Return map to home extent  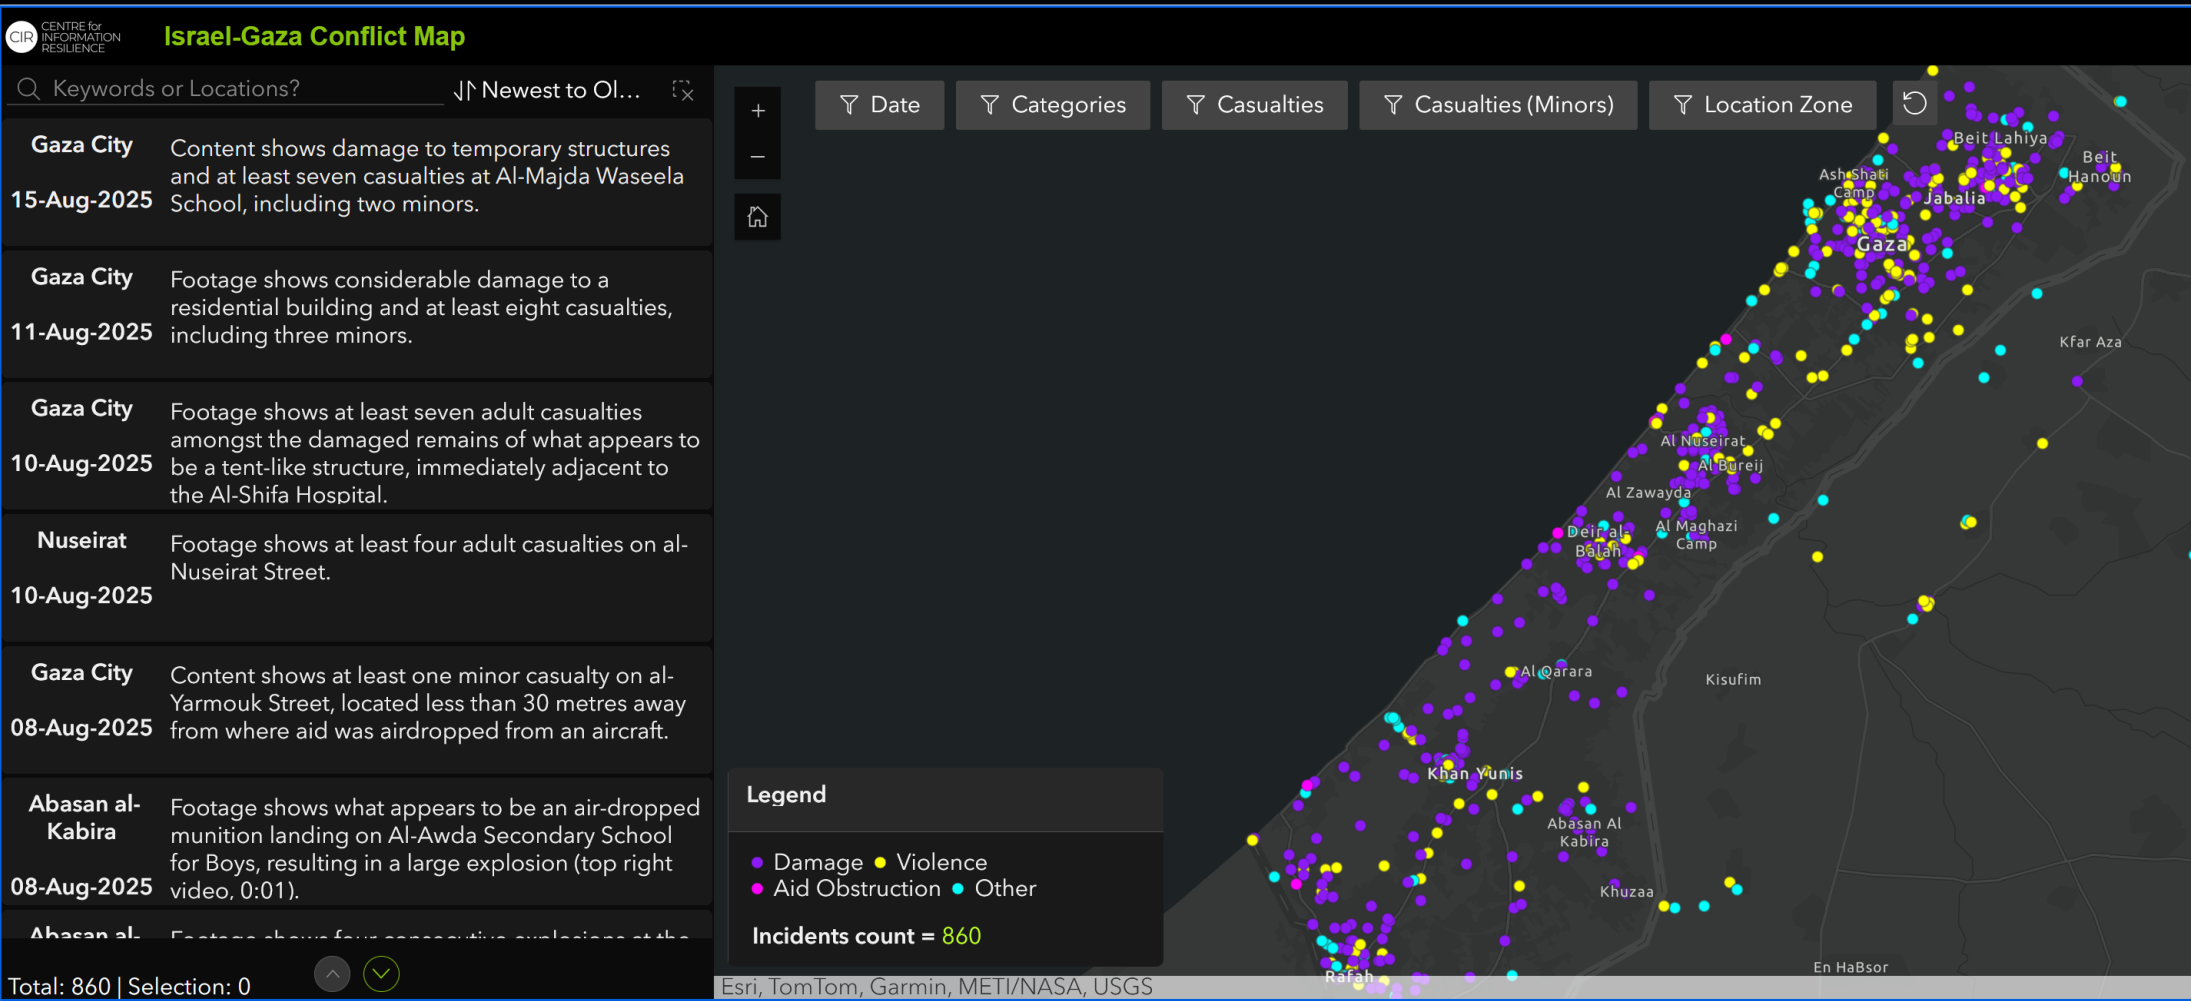tap(758, 217)
